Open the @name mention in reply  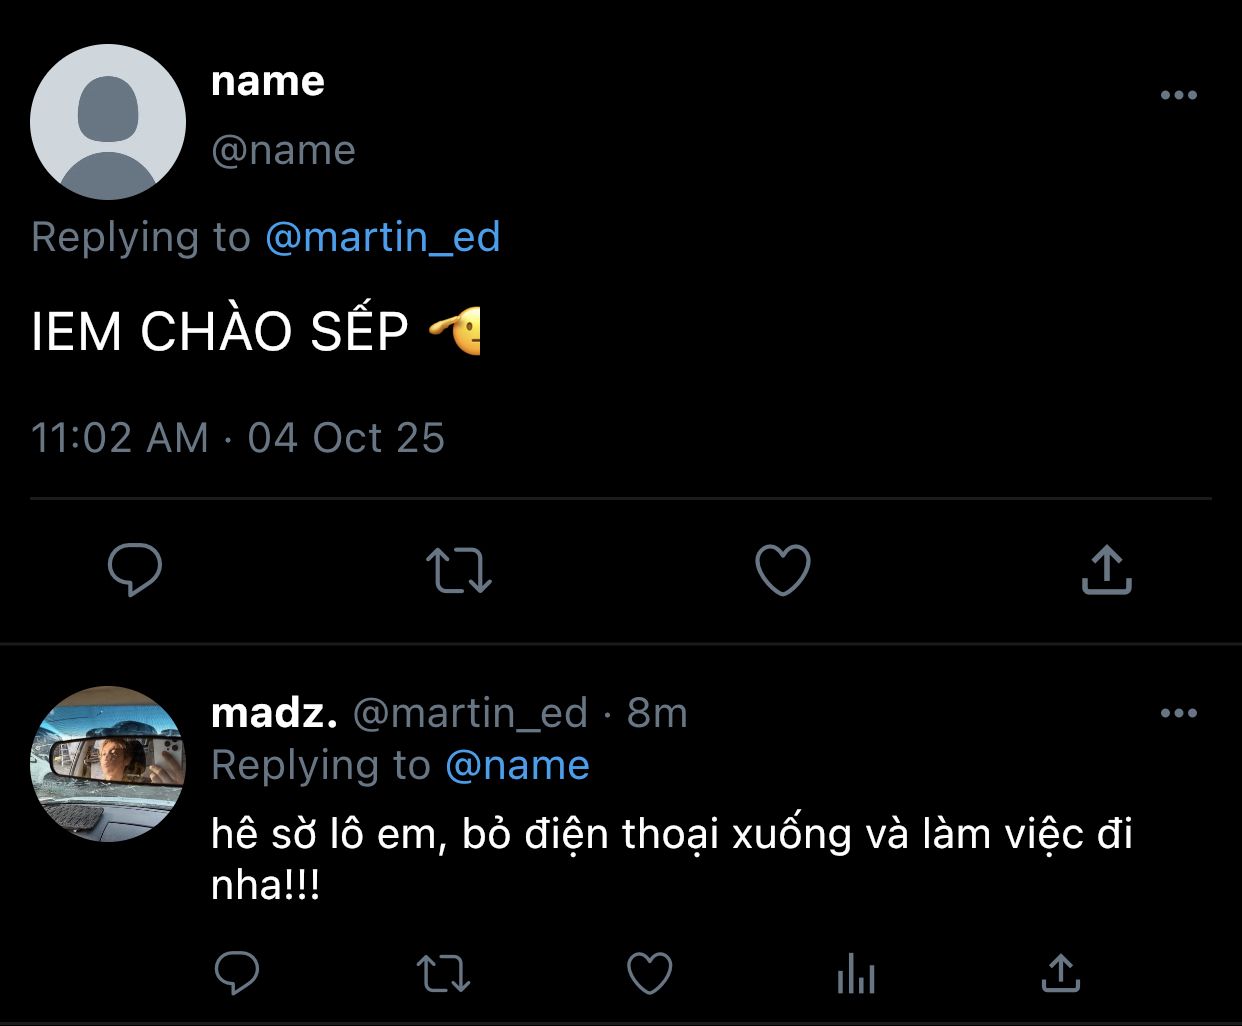click(x=517, y=765)
